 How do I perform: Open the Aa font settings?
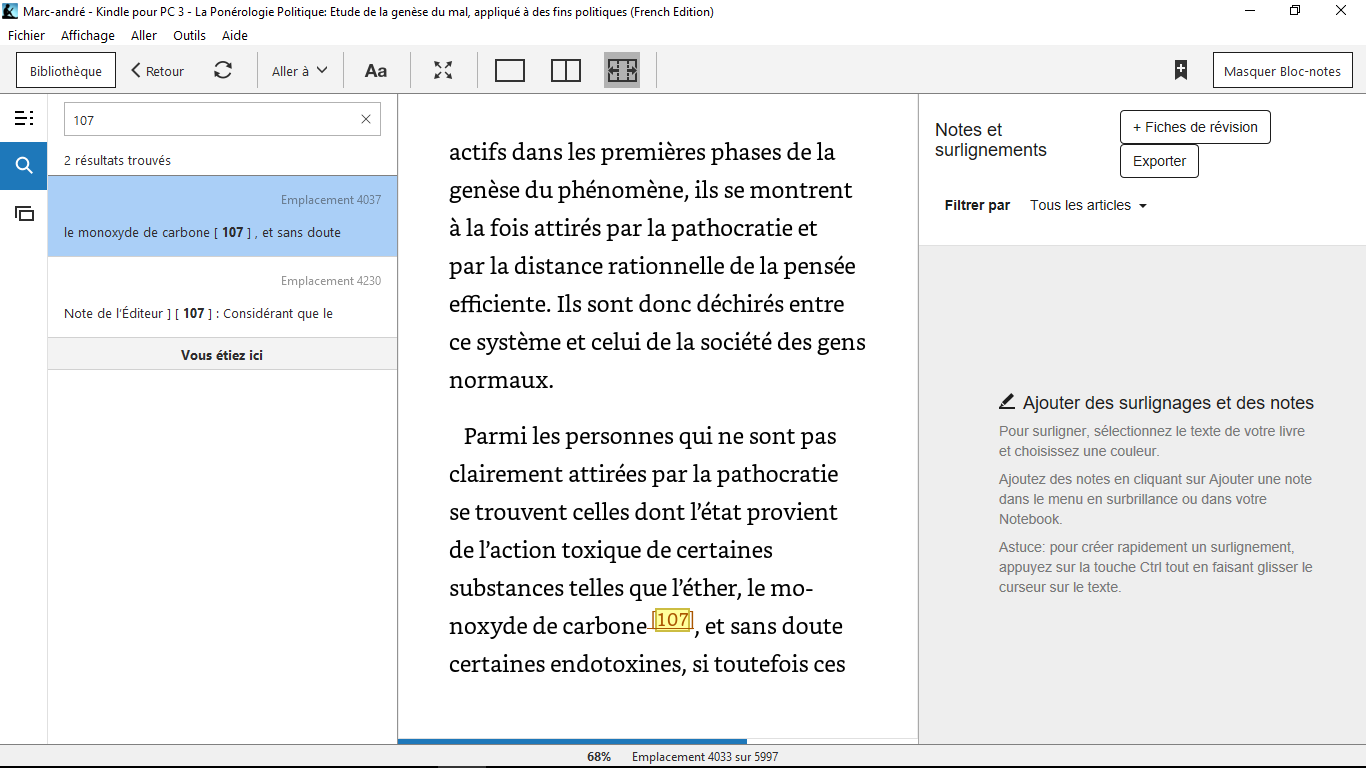(x=375, y=71)
